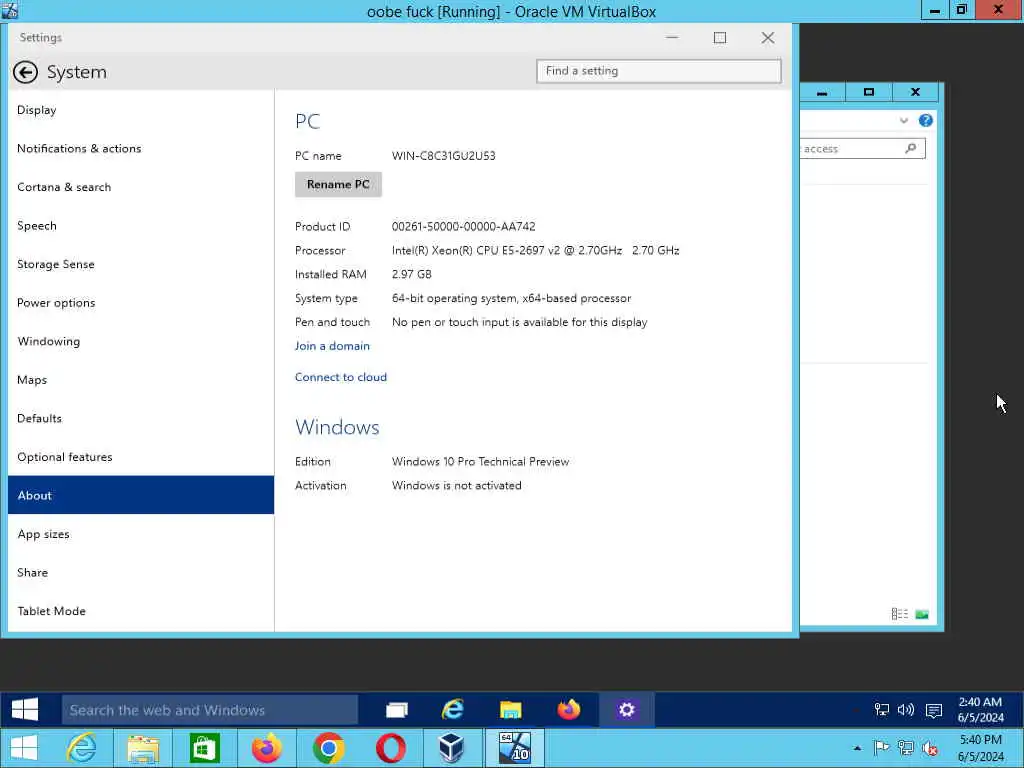Screen dimensions: 1024x768
Task: Open VirtualBox Manager cube icon
Action: point(451,748)
